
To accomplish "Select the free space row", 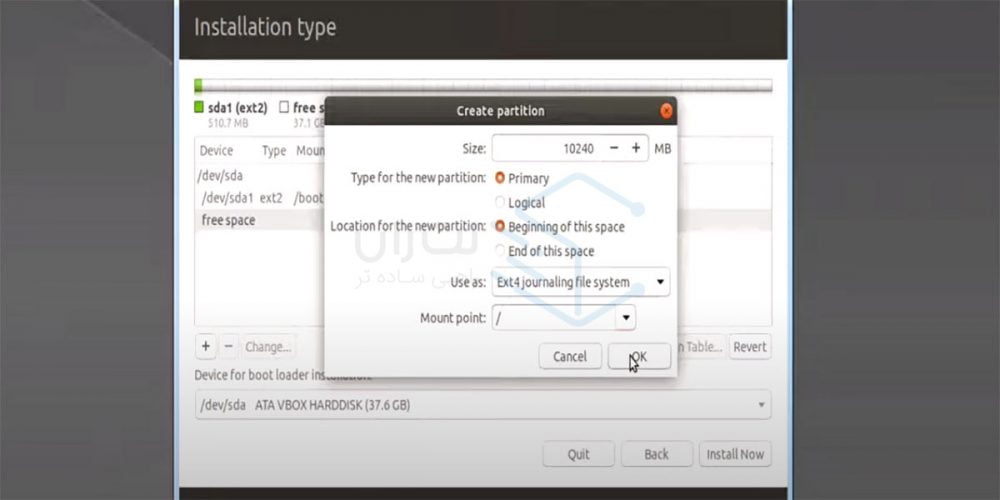I will pyautogui.click(x=228, y=220).
